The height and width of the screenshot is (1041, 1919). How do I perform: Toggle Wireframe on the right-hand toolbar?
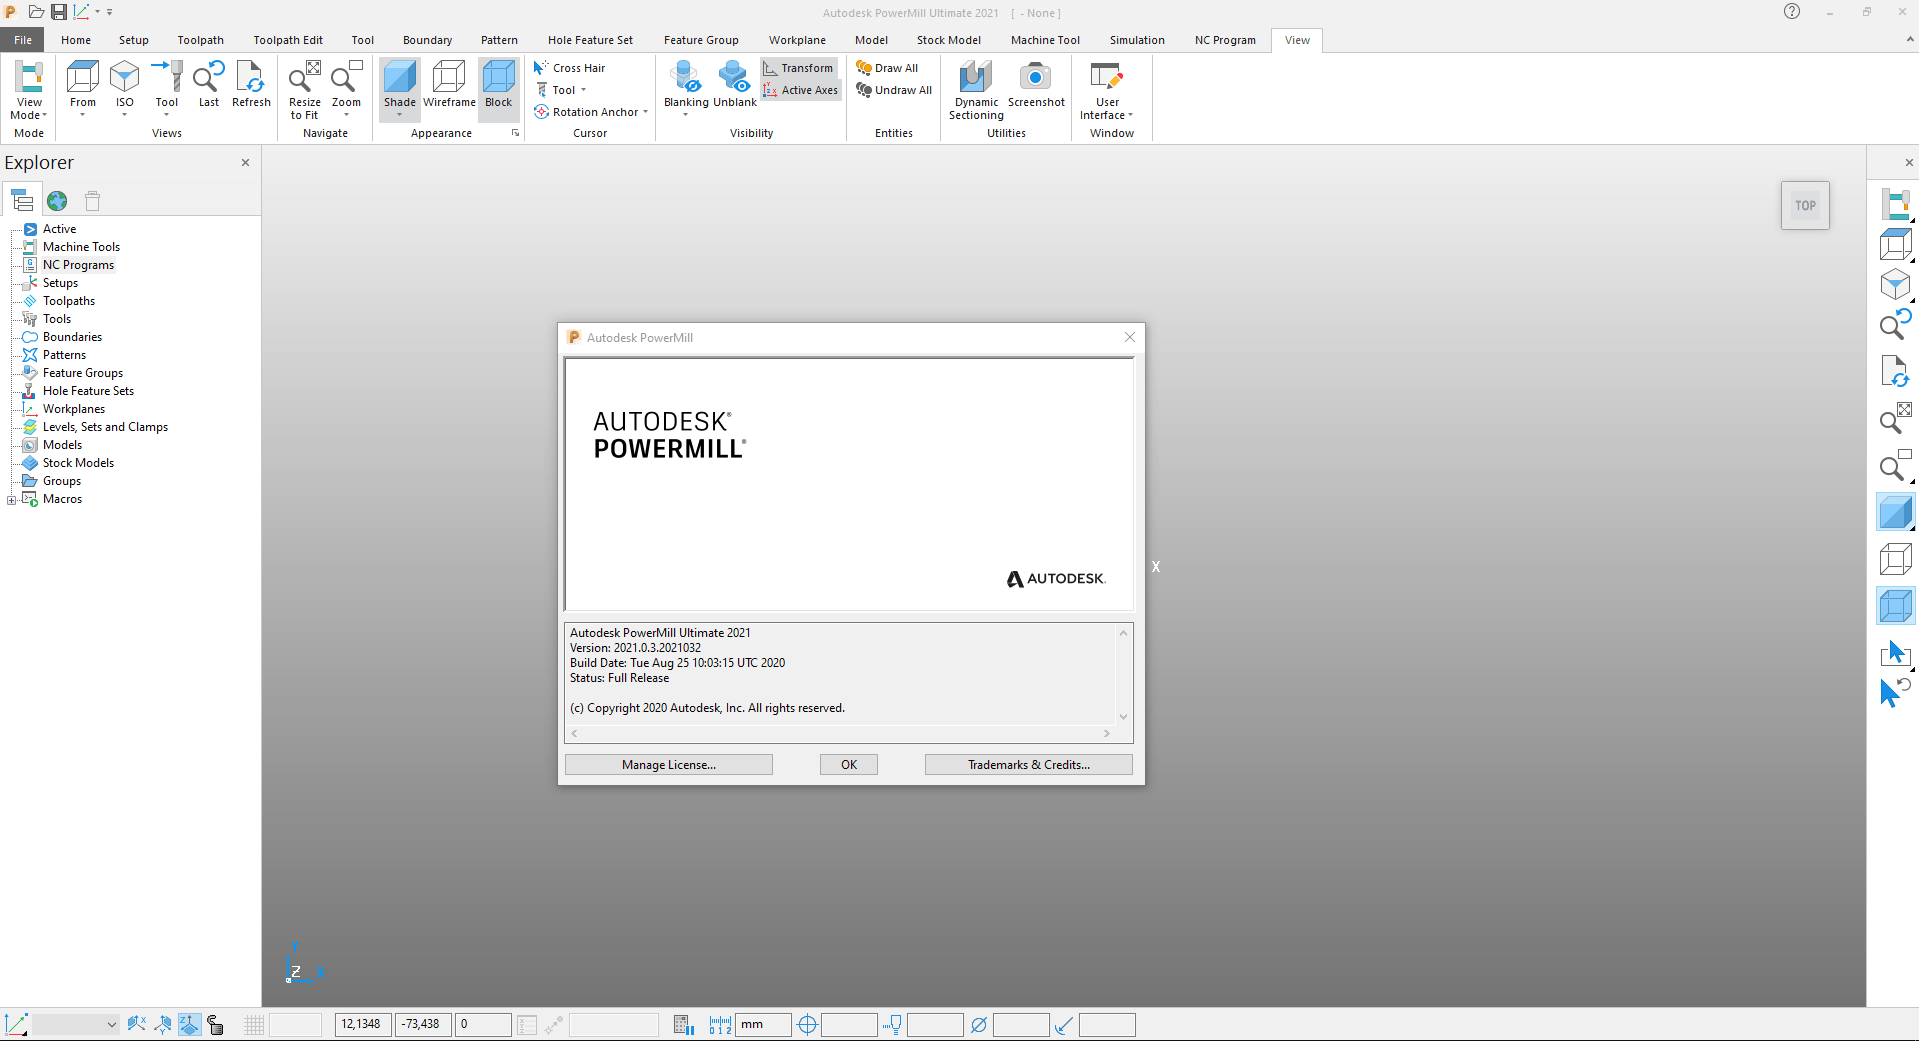pyautogui.click(x=1895, y=559)
